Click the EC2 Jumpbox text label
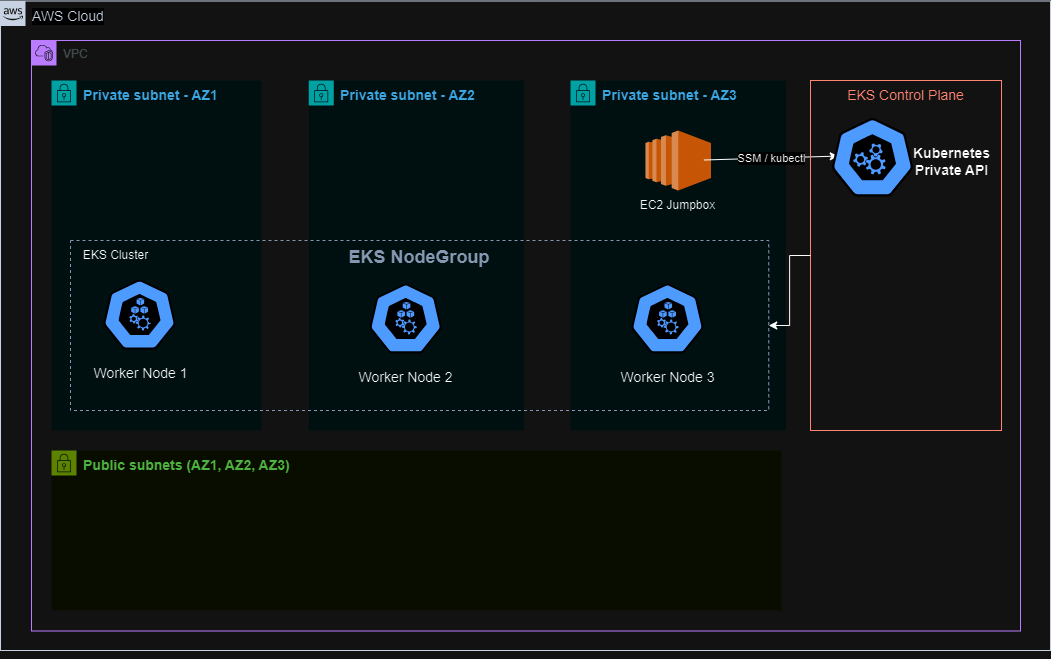Screen dimensions: 1051x659 point(677,205)
